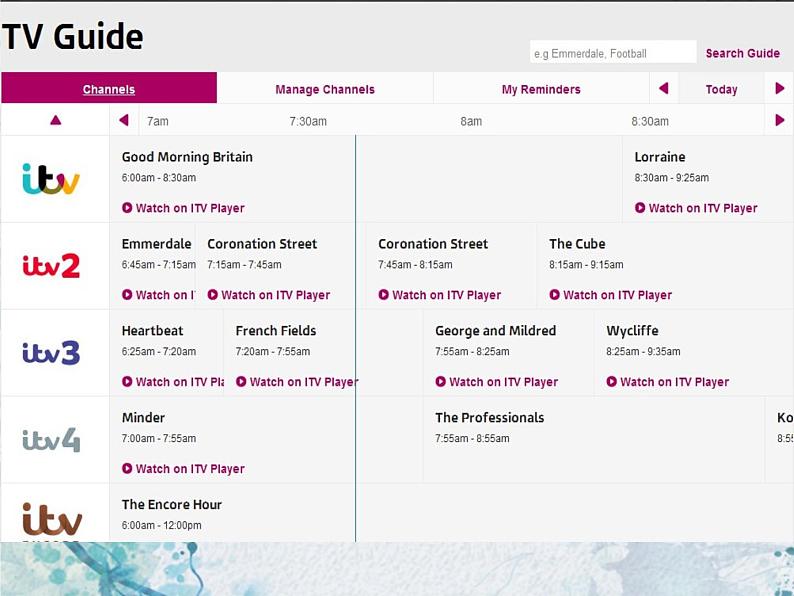Open Good Morning Britain programme title
The width and height of the screenshot is (794, 596).
tap(187, 157)
